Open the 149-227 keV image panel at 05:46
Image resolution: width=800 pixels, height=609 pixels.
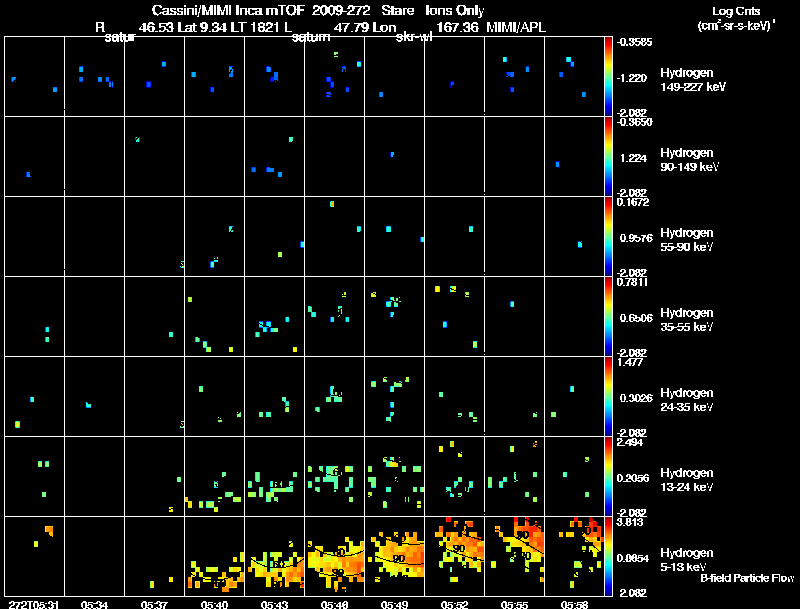pyautogui.click(x=335, y=76)
